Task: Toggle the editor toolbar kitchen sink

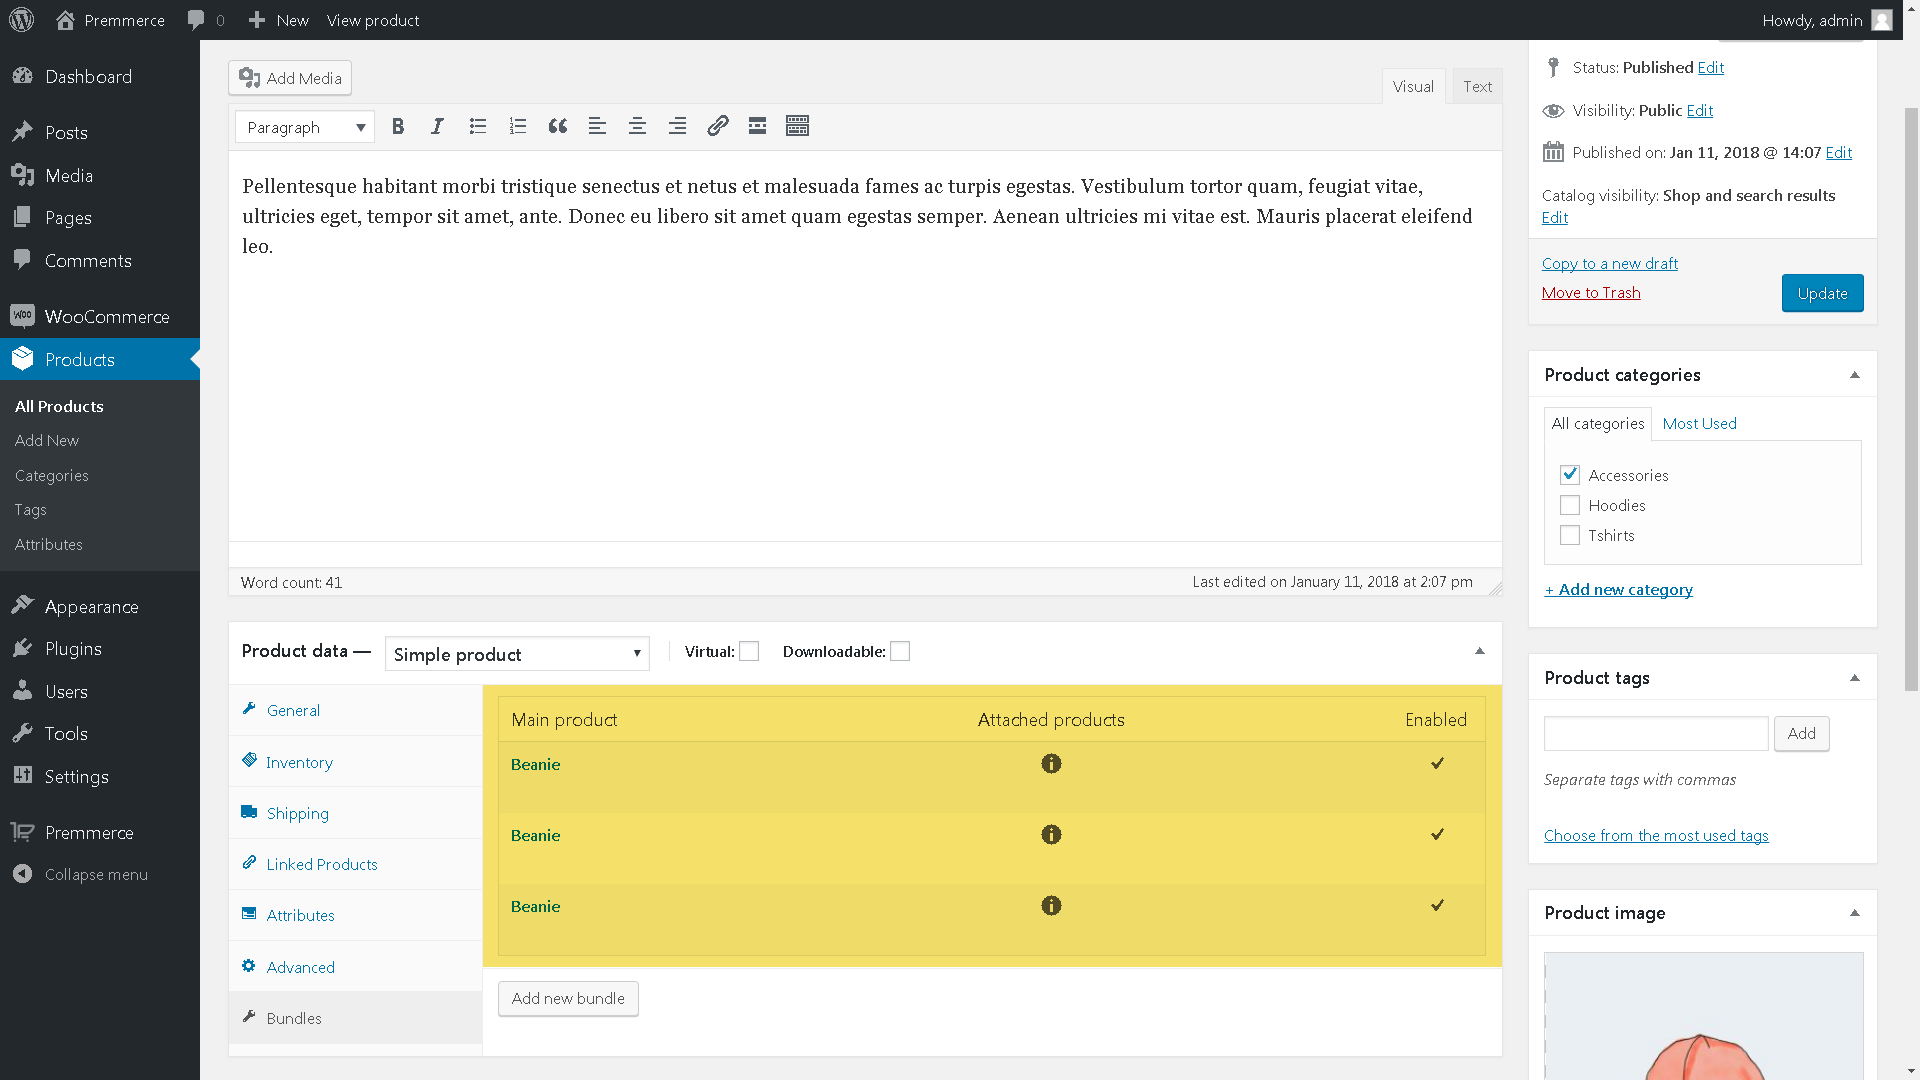Action: [797, 126]
